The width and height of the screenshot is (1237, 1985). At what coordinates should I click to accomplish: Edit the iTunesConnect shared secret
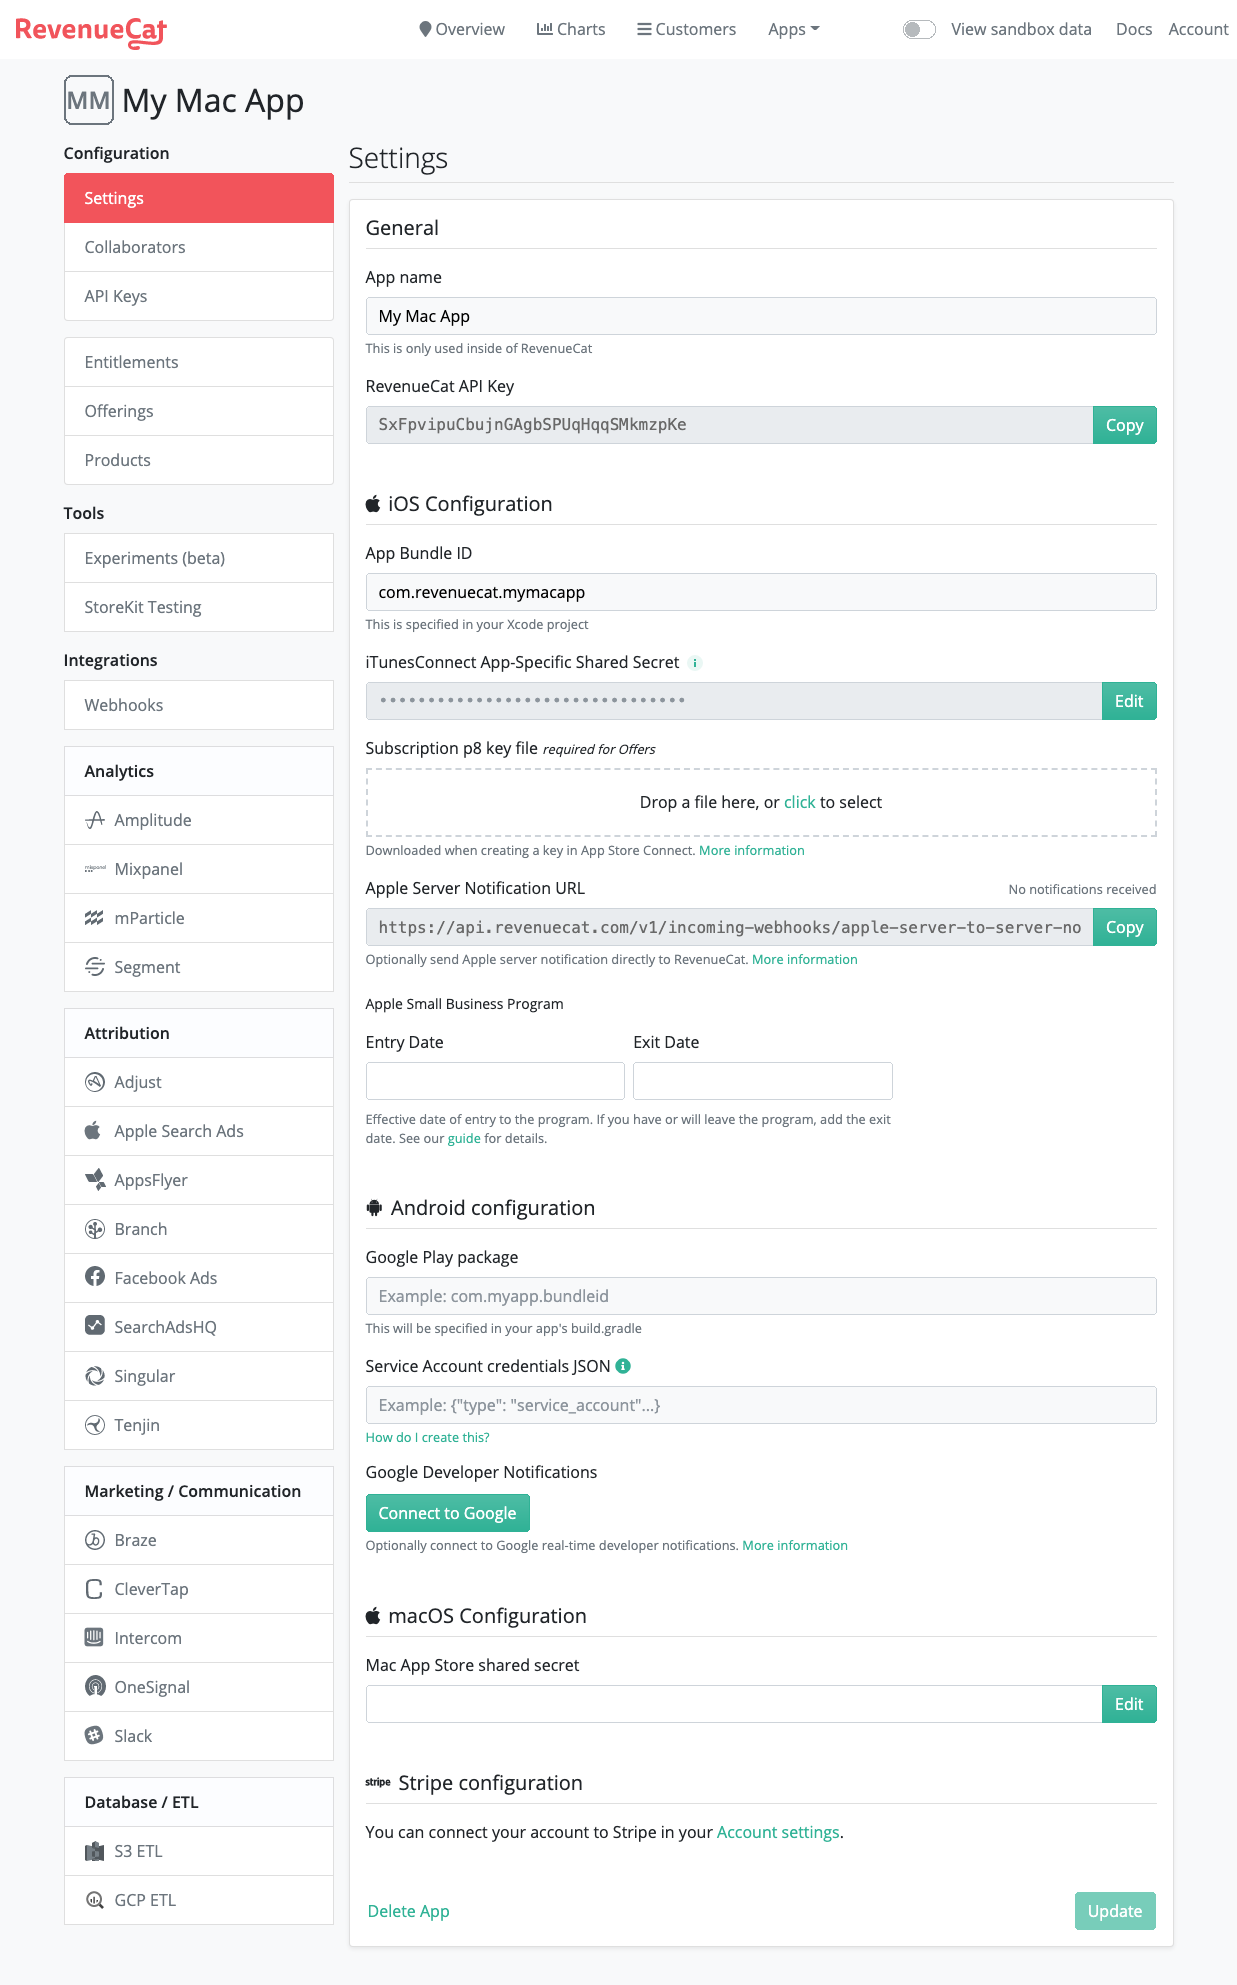click(1129, 701)
